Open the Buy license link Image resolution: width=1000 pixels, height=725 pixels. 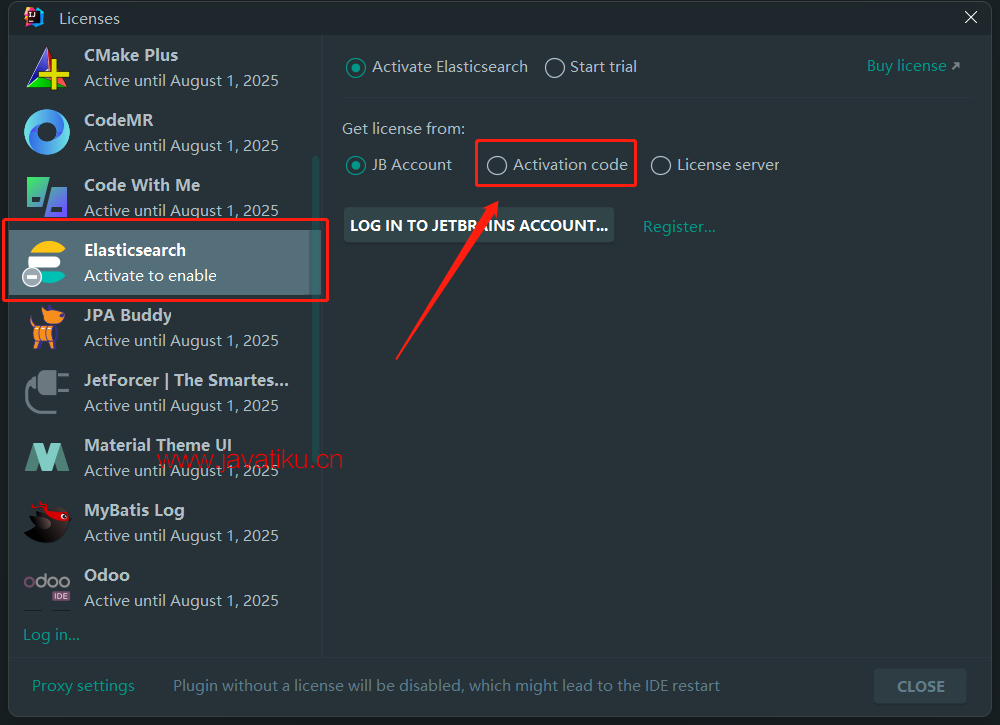913,66
